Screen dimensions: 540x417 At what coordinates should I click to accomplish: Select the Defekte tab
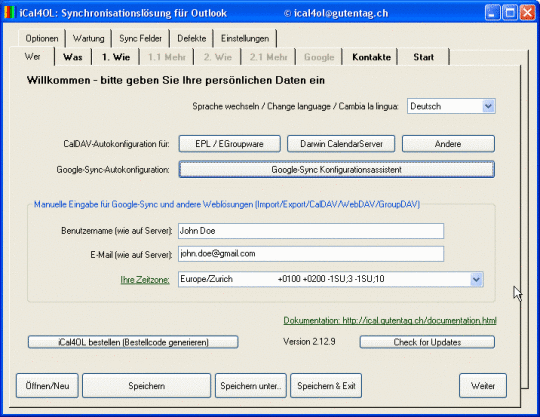[191, 39]
